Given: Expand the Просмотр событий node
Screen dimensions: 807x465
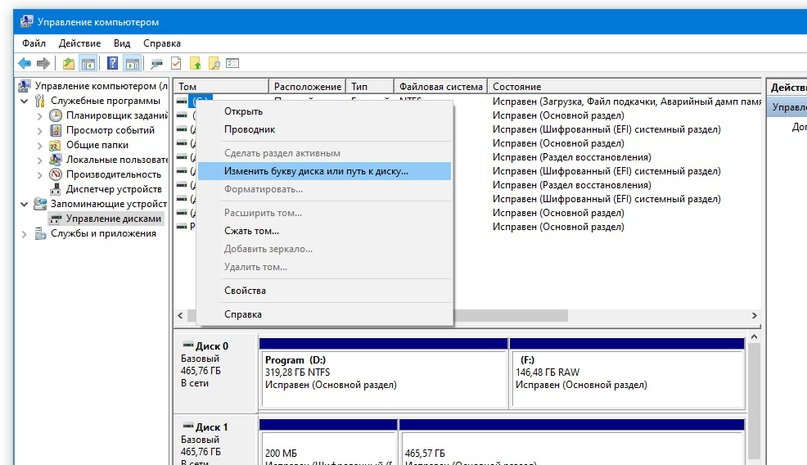Looking at the screenshot, I should point(40,131).
